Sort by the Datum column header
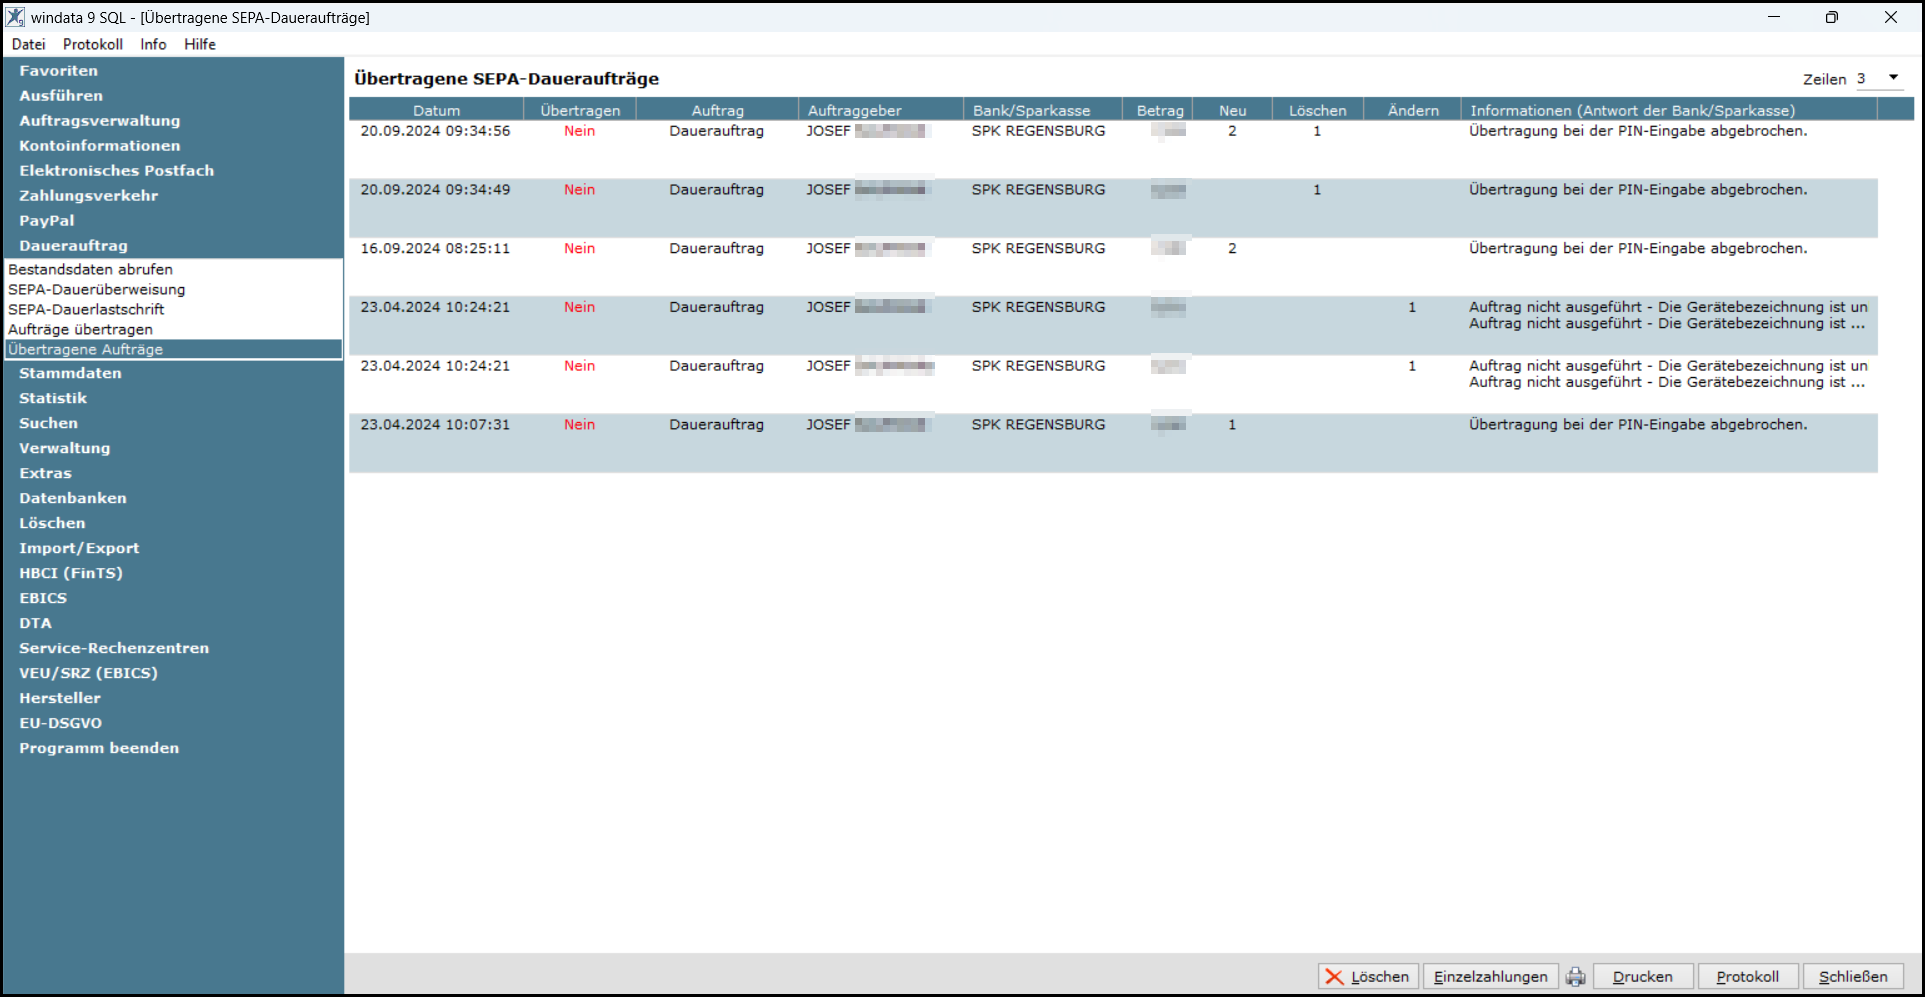This screenshot has width=1925, height=997. pyautogui.click(x=436, y=110)
